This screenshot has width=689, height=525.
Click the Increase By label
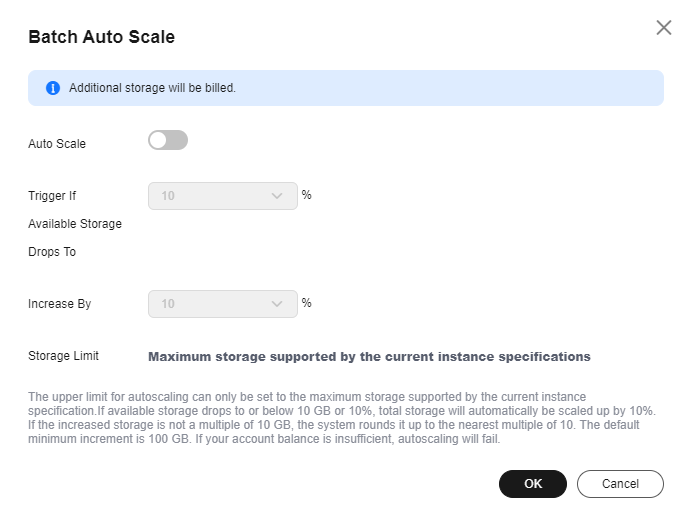59,304
